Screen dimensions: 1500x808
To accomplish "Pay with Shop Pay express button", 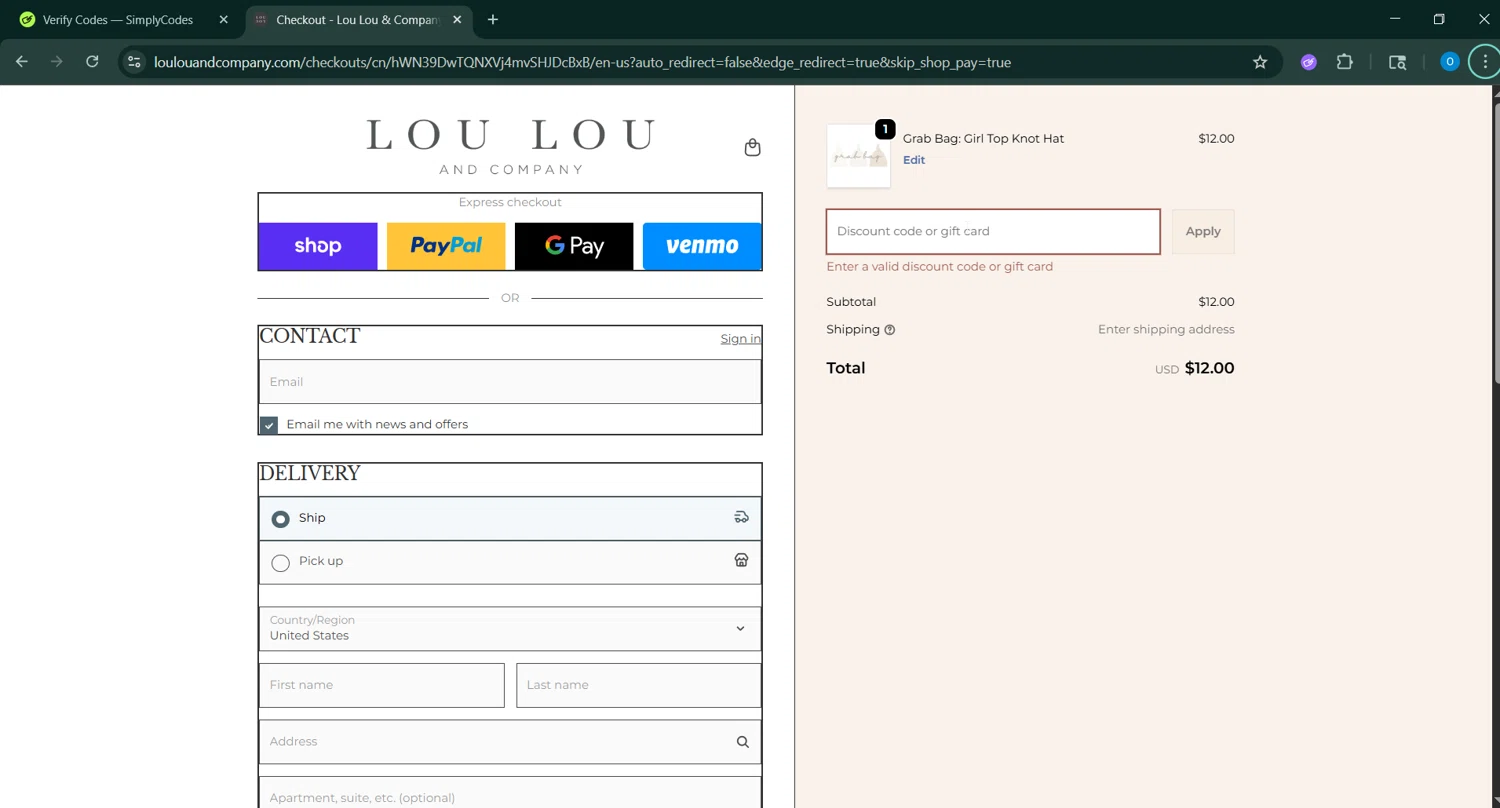I will pos(318,246).
